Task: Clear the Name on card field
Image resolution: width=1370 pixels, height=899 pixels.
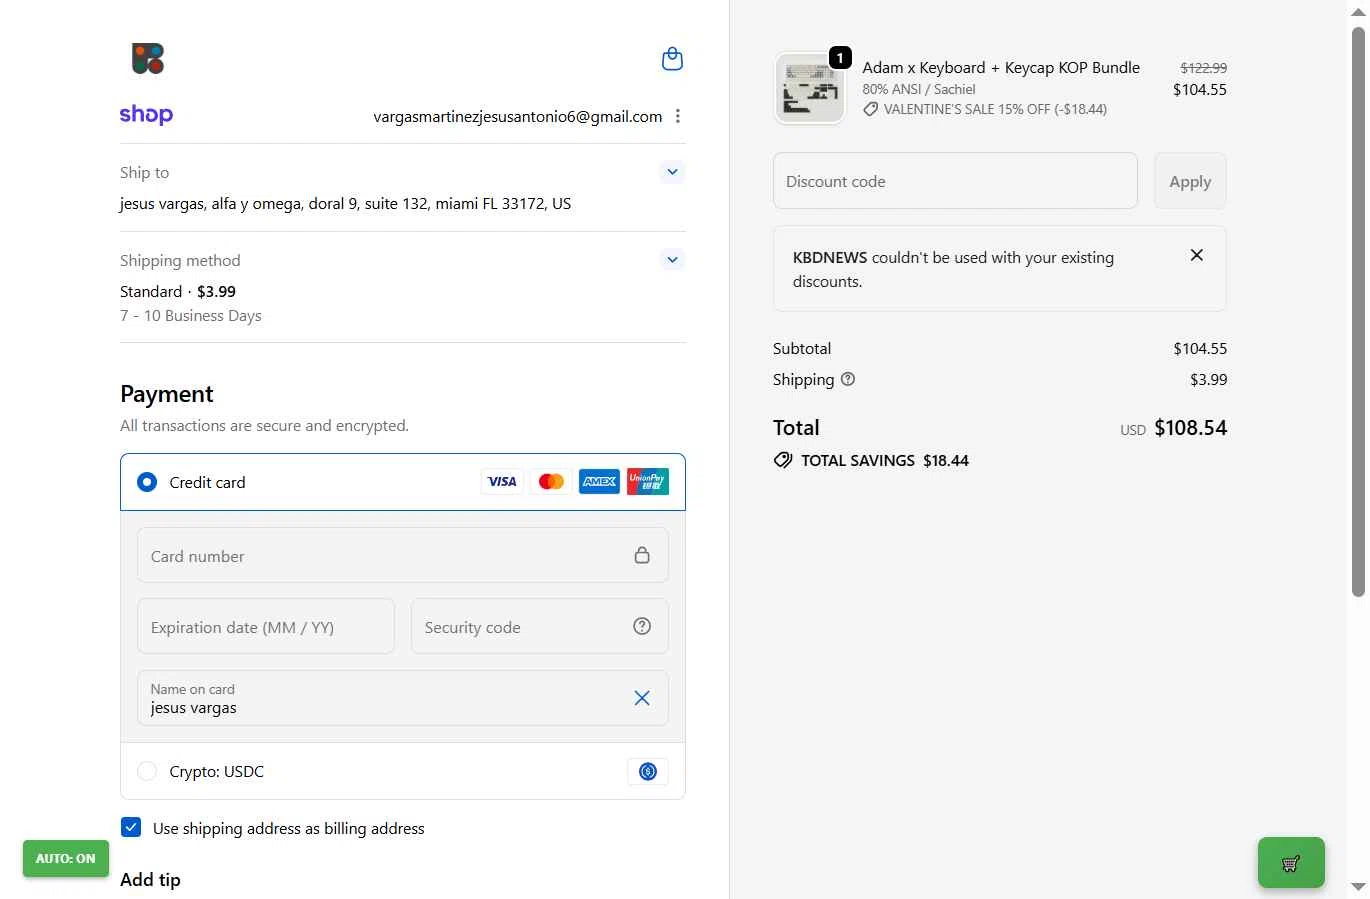Action: point(642,698)
